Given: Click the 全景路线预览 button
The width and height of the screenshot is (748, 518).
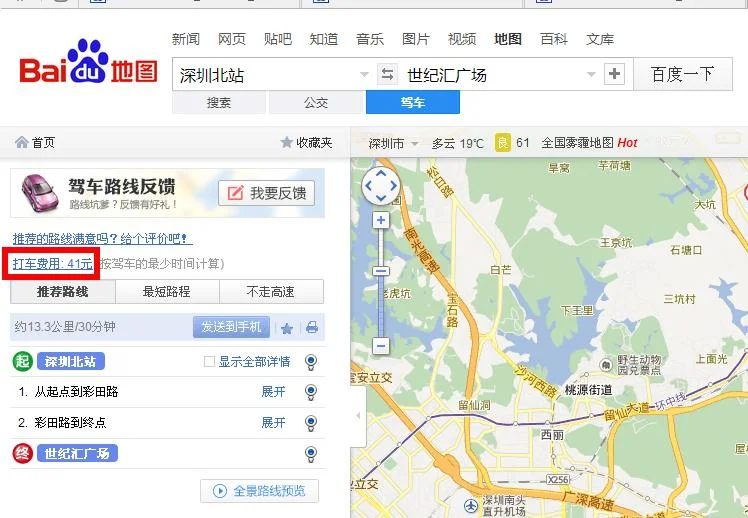Looking at the screenshot, I should click(260, 491).
